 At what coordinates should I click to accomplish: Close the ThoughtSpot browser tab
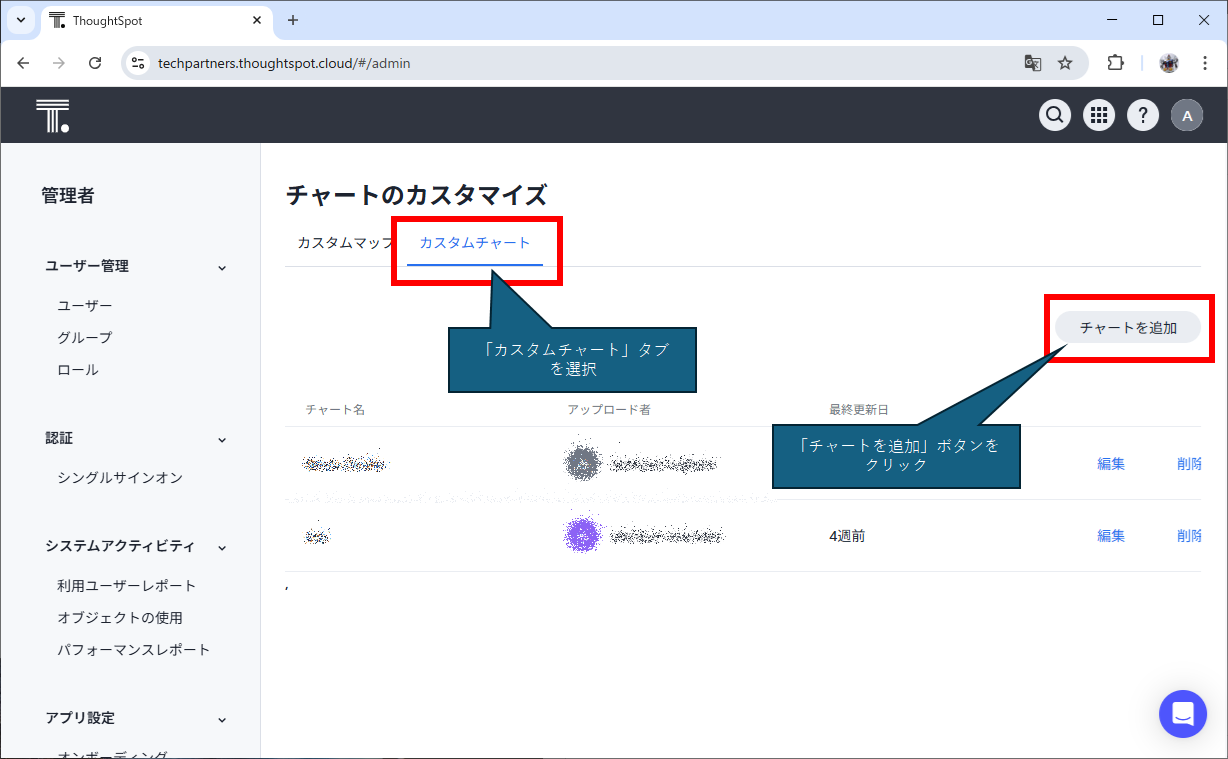click(257, 20)
